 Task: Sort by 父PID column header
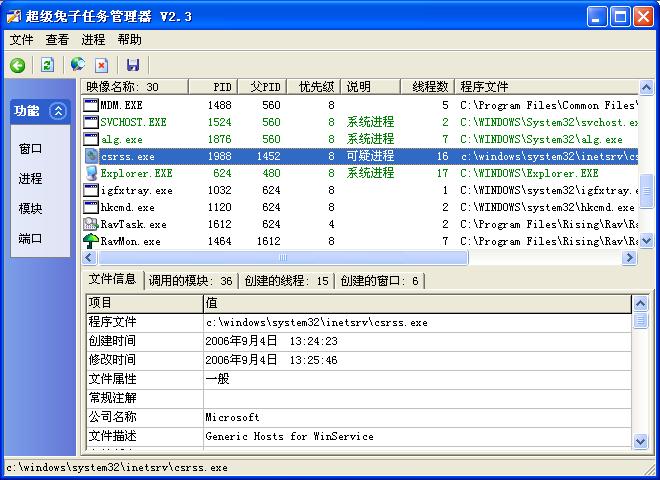(262, 87)
